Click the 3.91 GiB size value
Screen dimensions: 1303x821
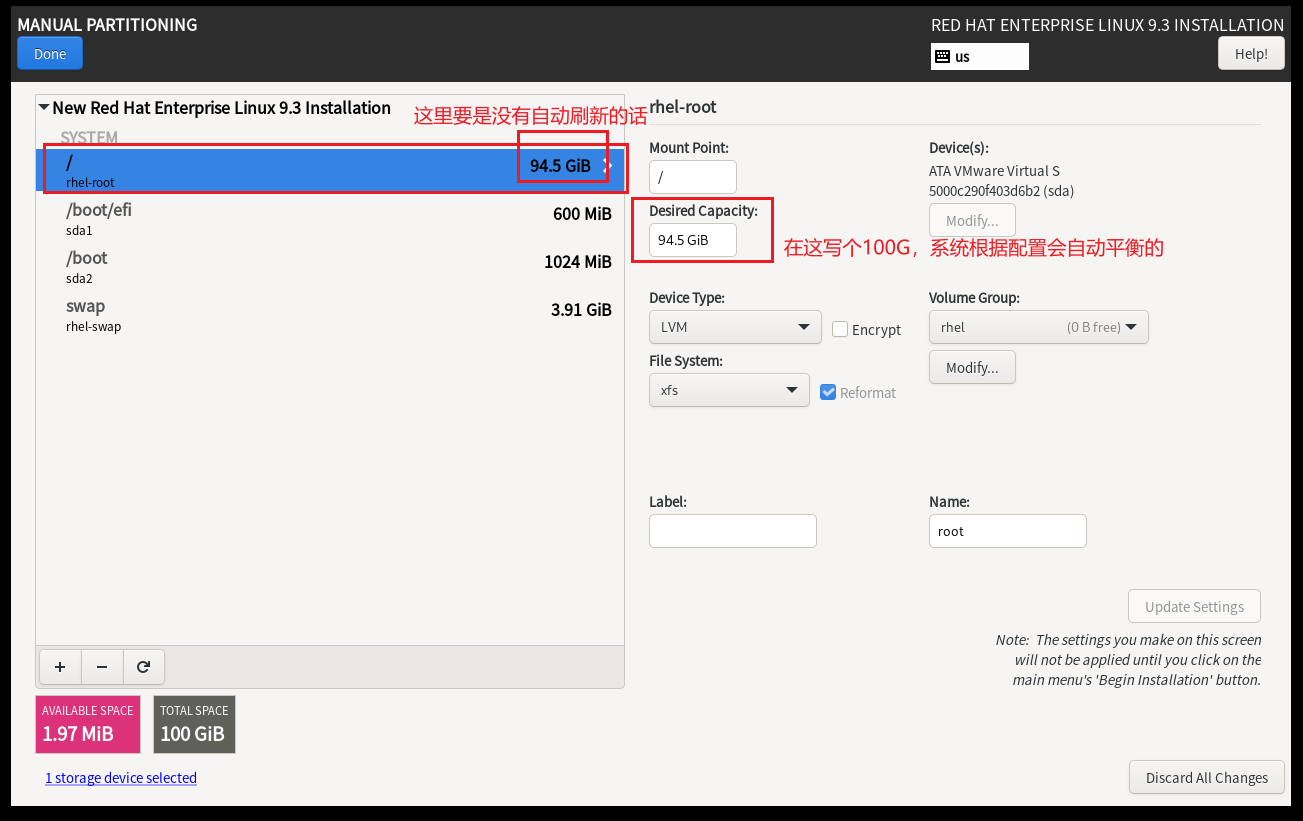[x=581, y=310]
